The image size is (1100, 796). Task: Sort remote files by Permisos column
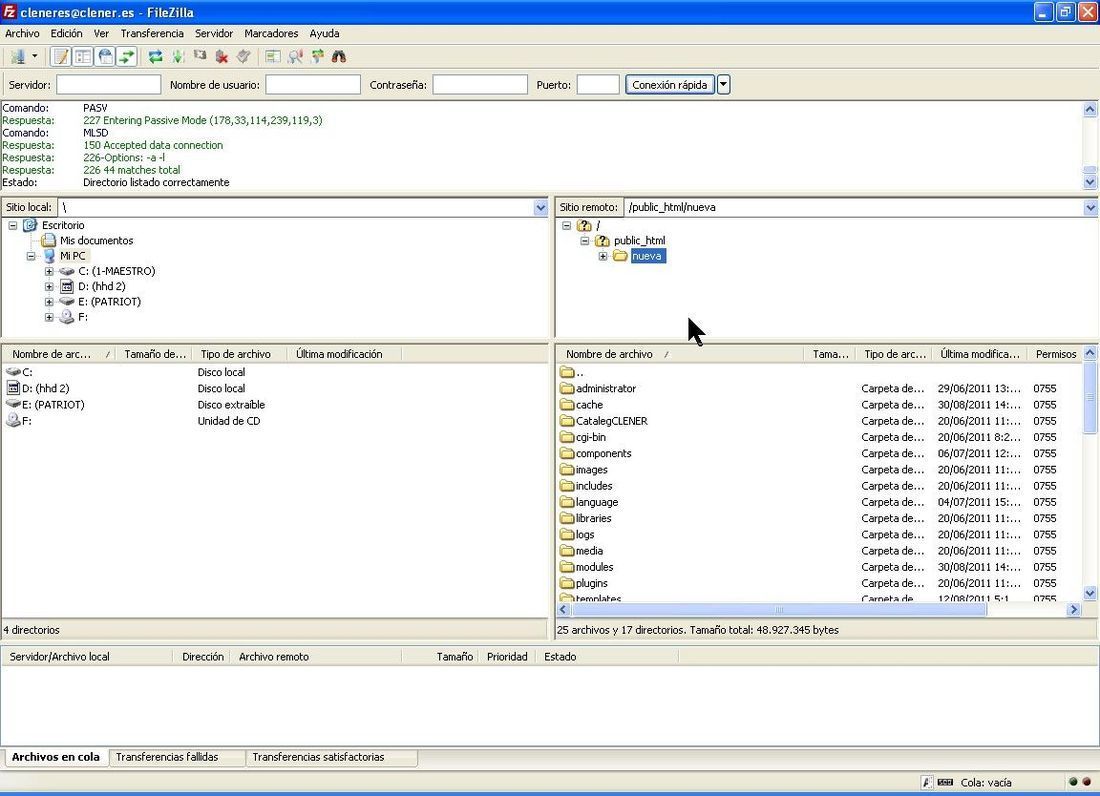[1056, 354]
